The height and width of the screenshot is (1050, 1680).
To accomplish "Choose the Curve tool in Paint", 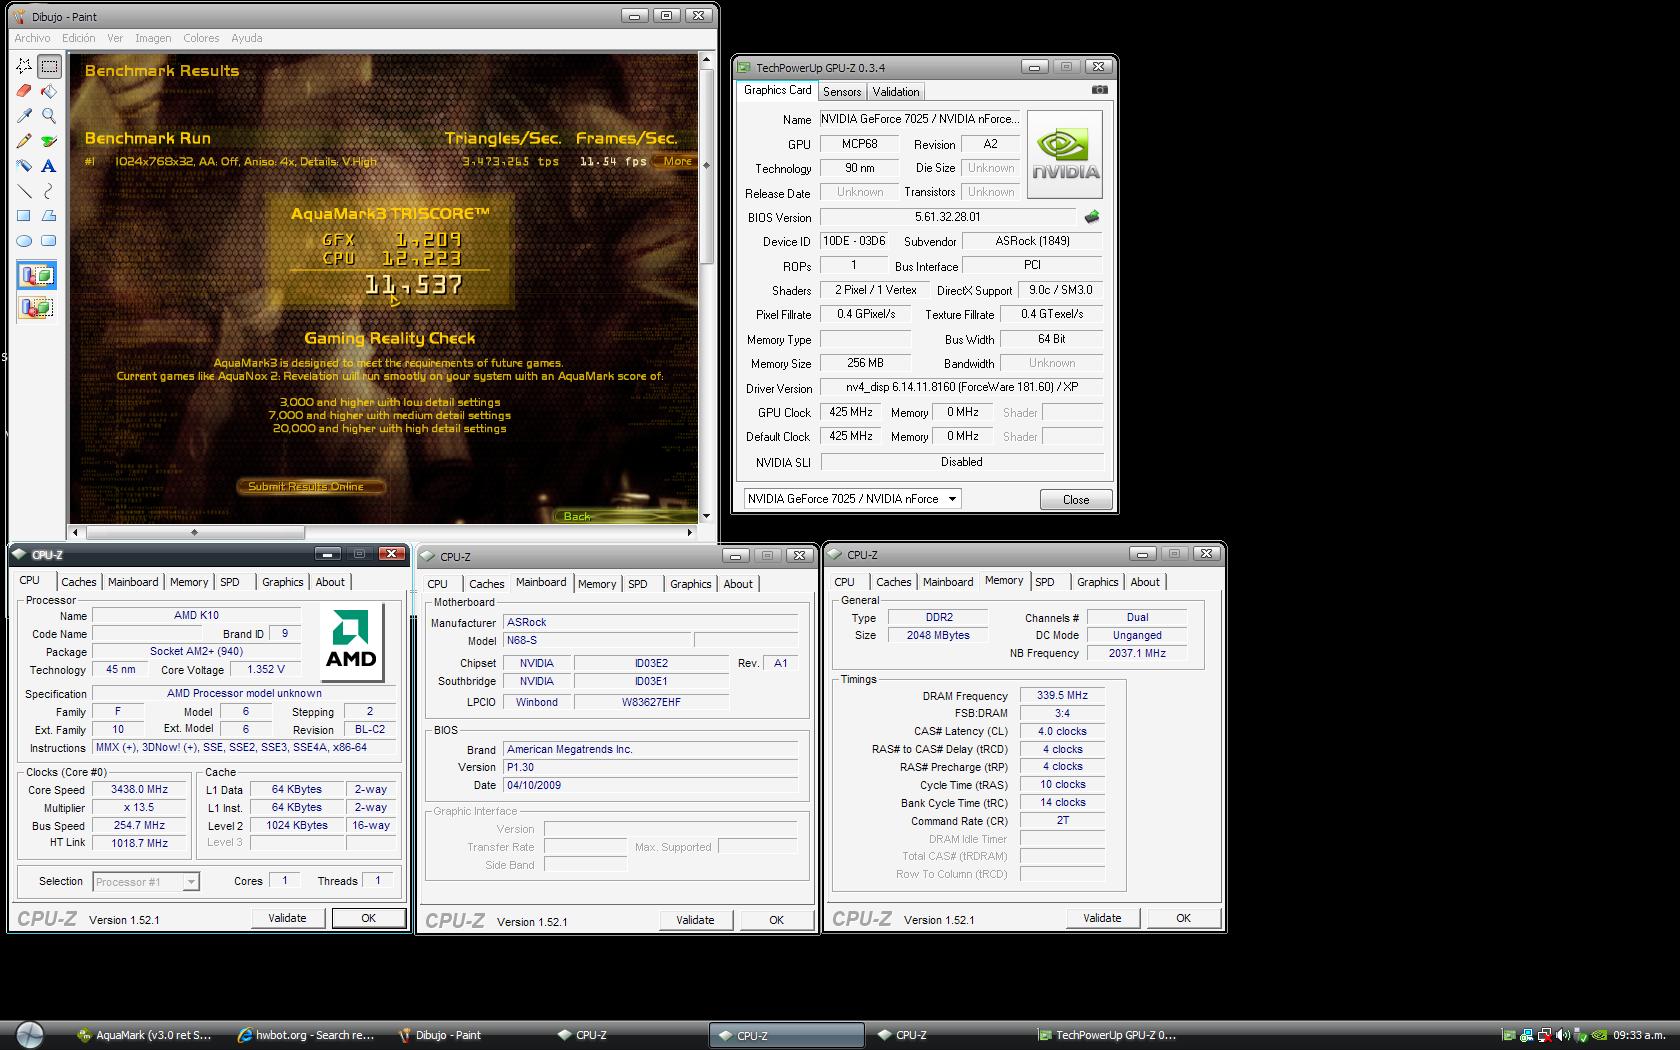I will (x=49, y=191).
